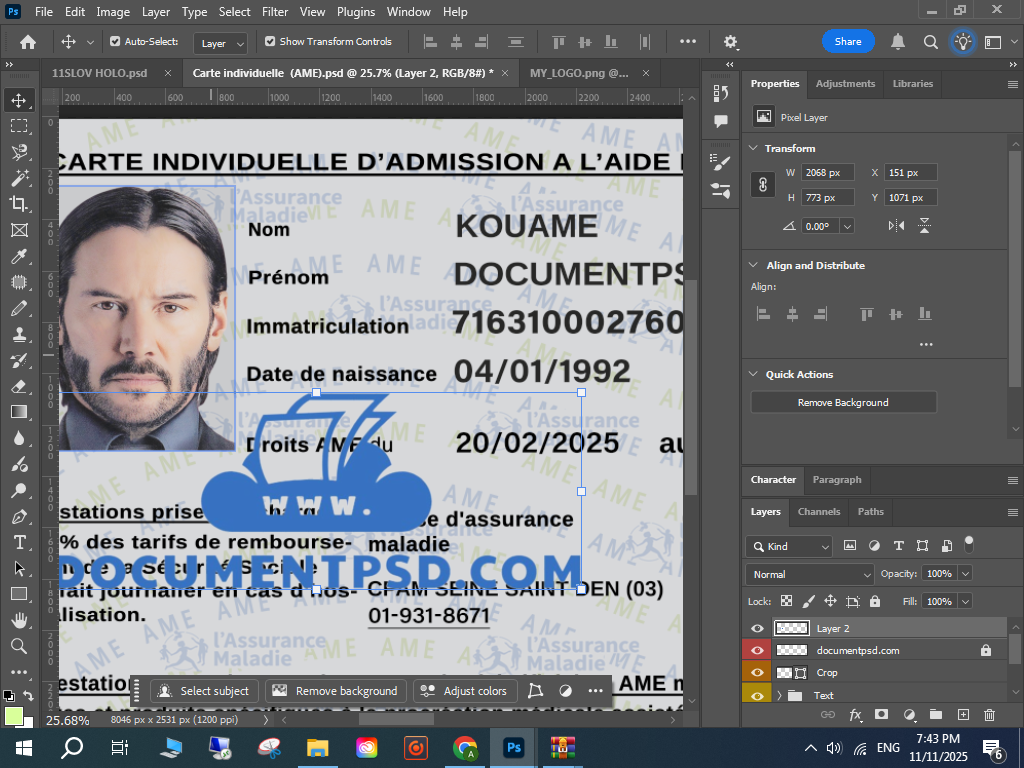Image resolution: width=1024 pixels, height=768 pixels.
Task: Disable Show Transform Controls checkbox
Action: [x=270, y=42]
